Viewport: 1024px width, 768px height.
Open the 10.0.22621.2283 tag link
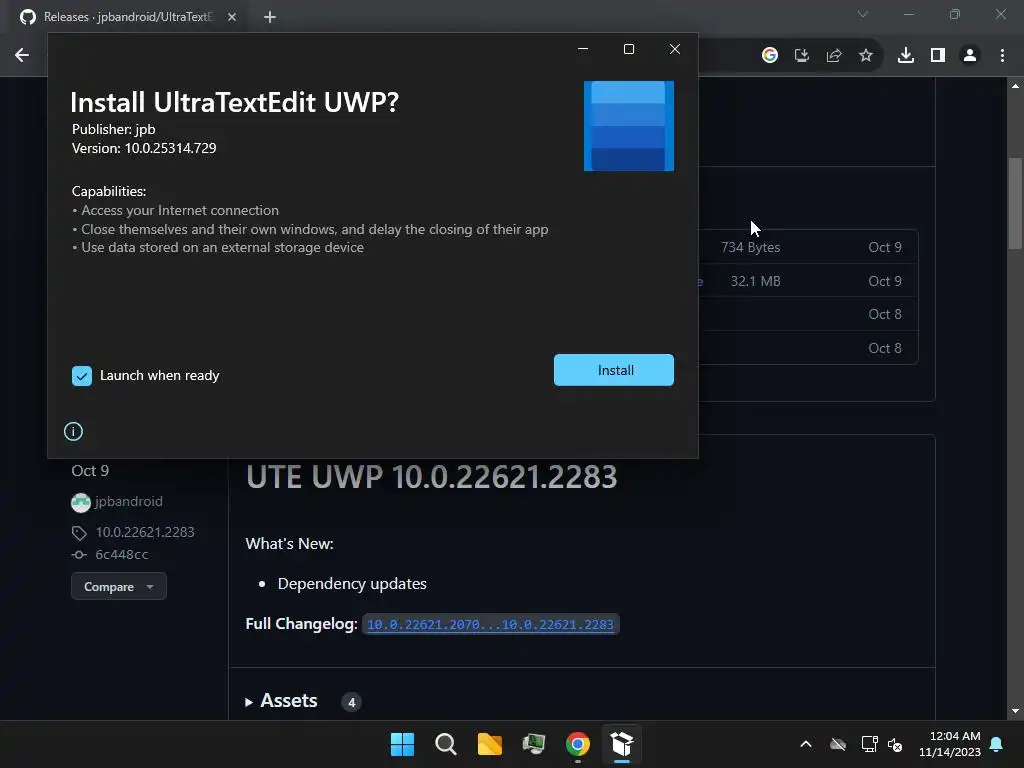point(145,532)
